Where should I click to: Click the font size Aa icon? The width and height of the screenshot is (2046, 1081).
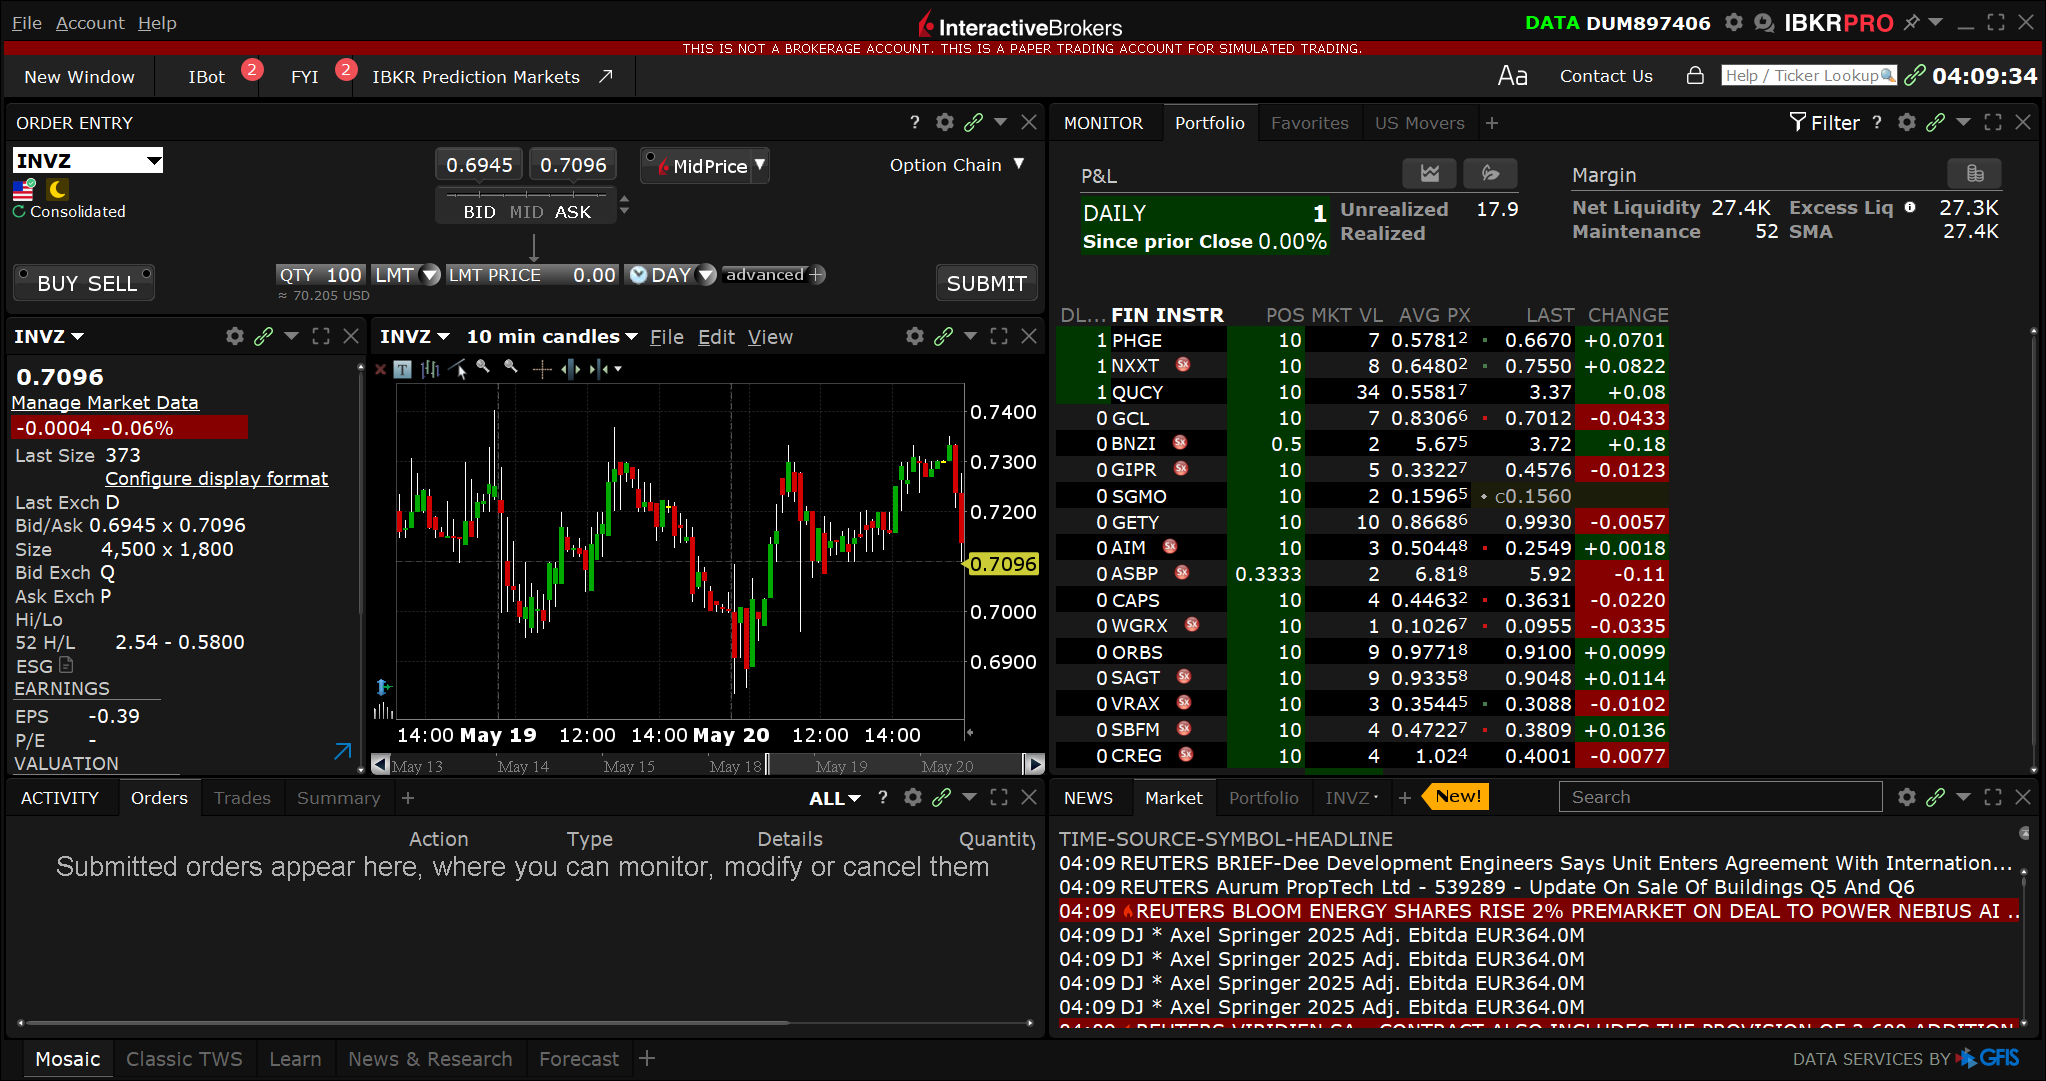click(x=1512, y=76)
